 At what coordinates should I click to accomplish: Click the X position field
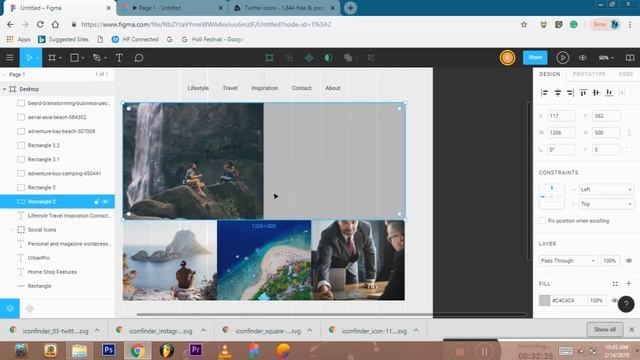tap(561, 116)
